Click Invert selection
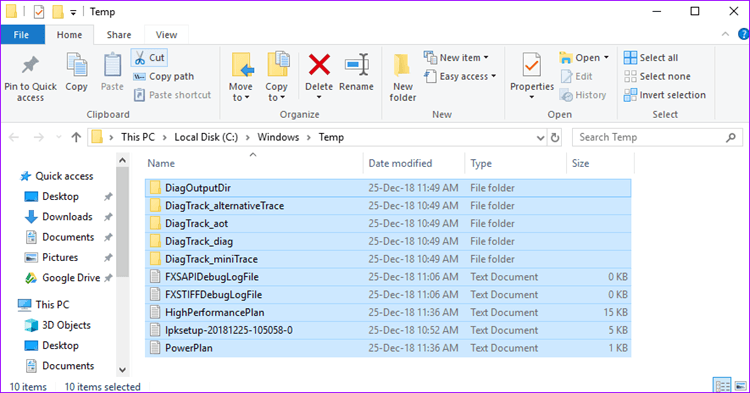Viewport: 750px width, 393px height. click(x=665, y=95)
